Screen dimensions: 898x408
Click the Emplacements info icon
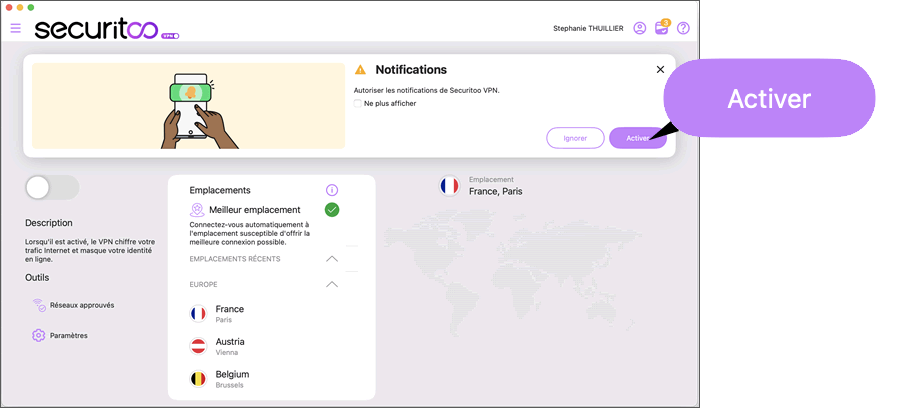coord(332,190)
